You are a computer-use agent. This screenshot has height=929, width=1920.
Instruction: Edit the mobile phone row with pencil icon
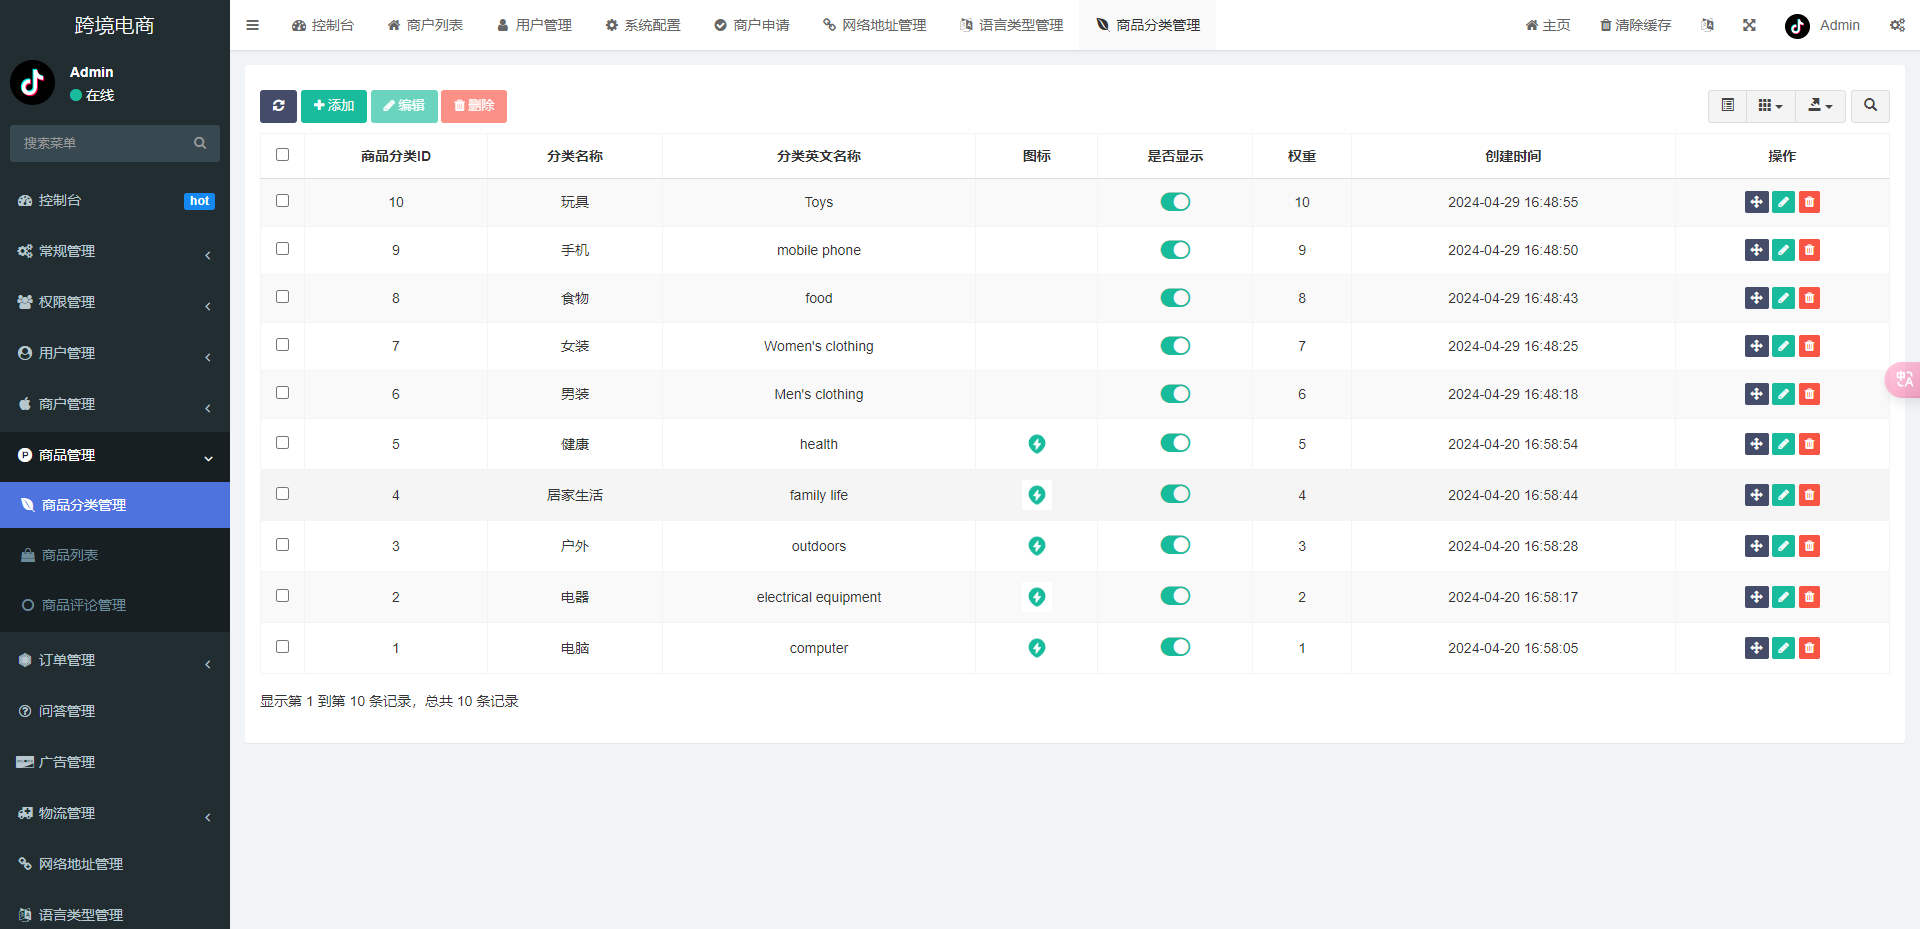[x=1783, y=250]
